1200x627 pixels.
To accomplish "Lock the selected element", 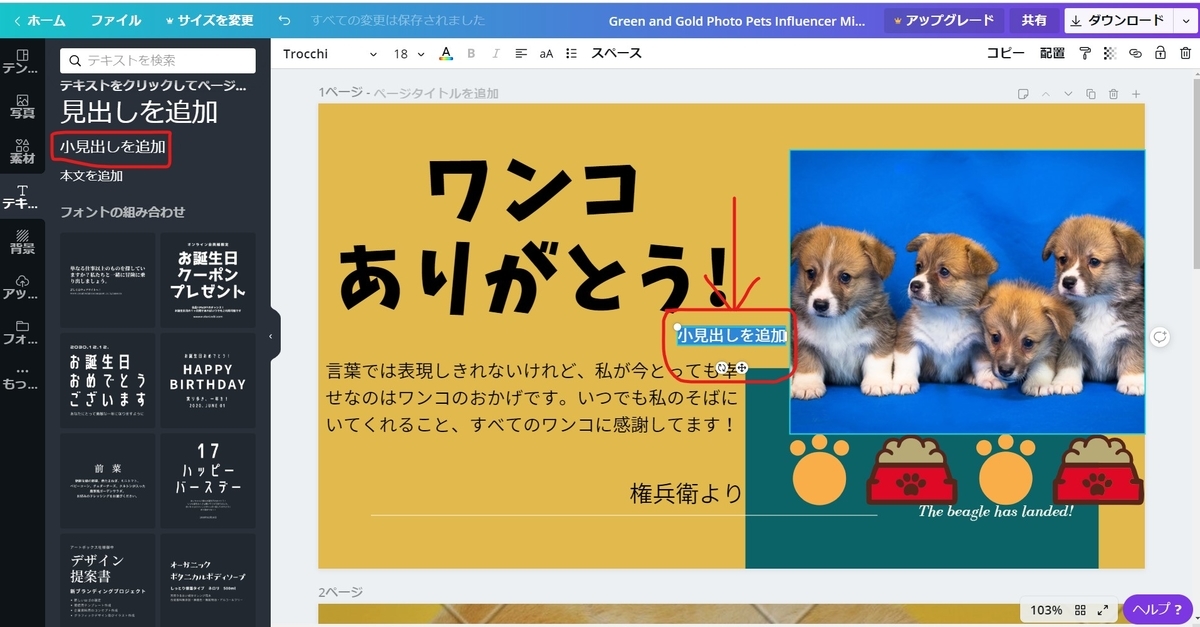I will click(1160, 53).
